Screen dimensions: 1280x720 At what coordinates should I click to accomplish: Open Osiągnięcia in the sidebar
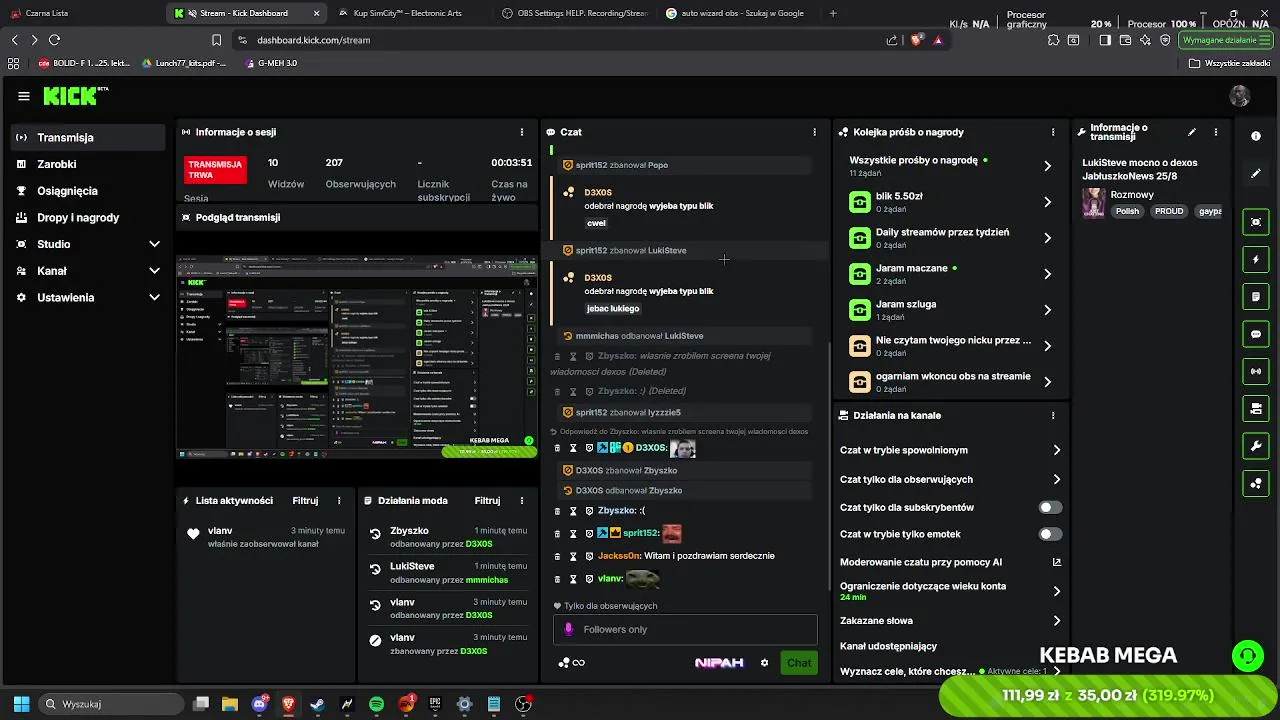(88, 190)
